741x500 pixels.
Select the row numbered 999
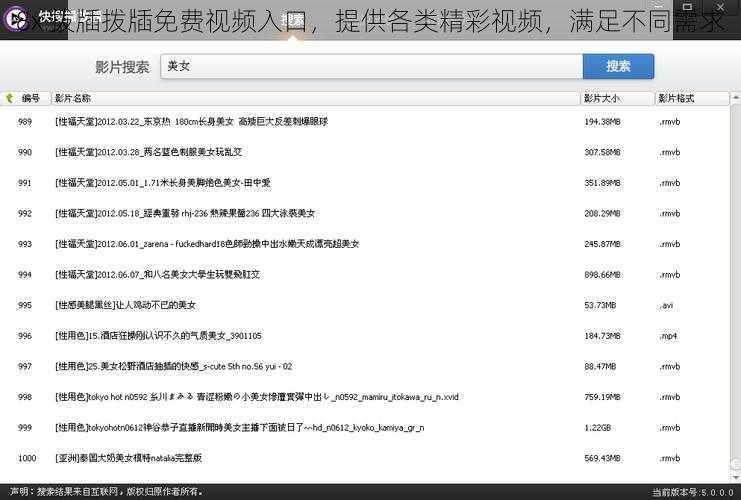364,428
